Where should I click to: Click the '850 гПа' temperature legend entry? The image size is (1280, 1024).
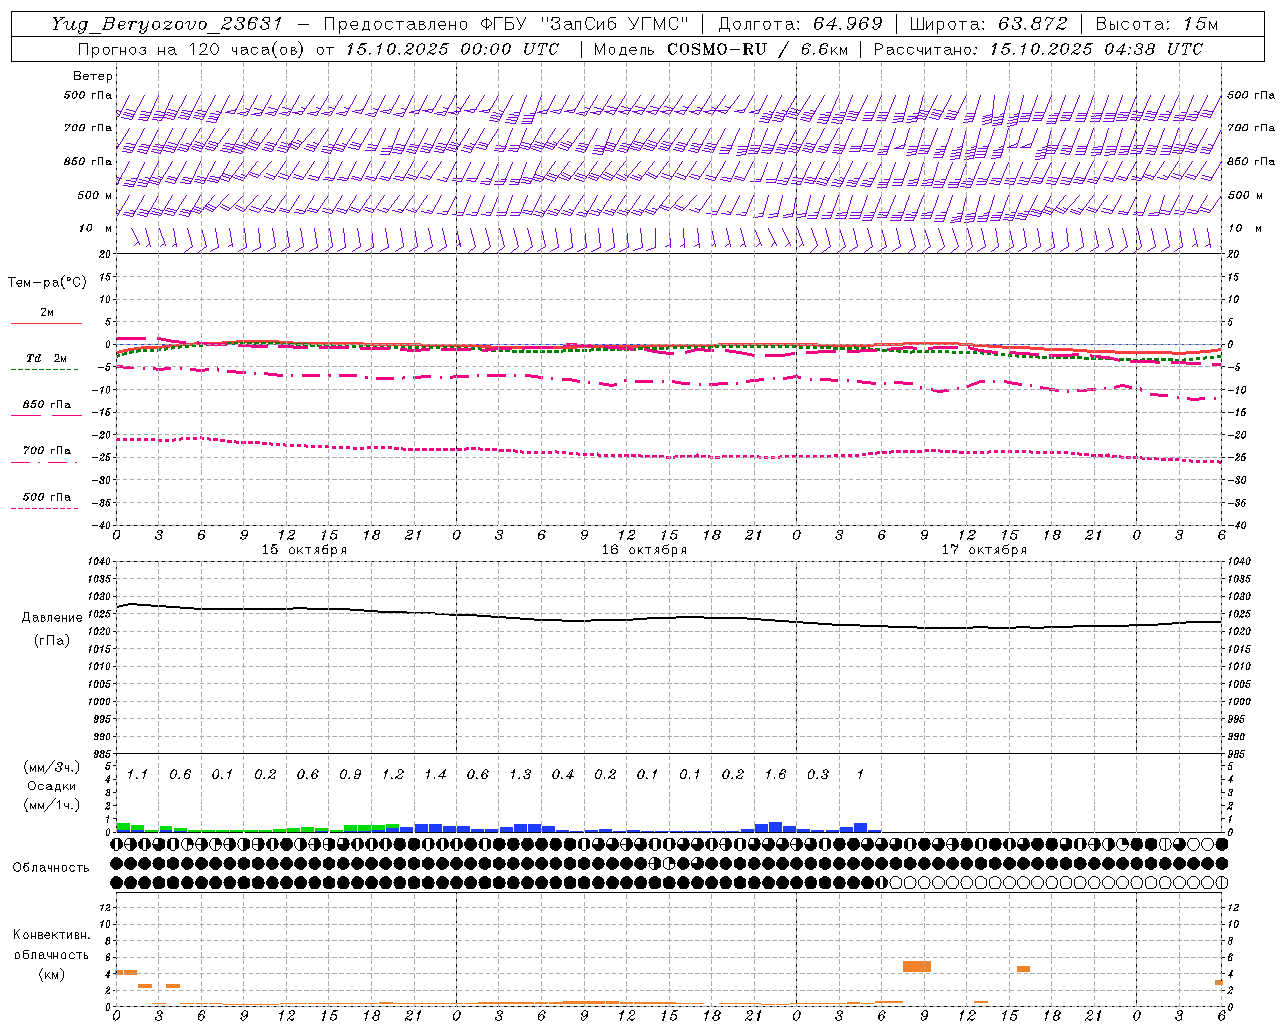pos(47,405)
